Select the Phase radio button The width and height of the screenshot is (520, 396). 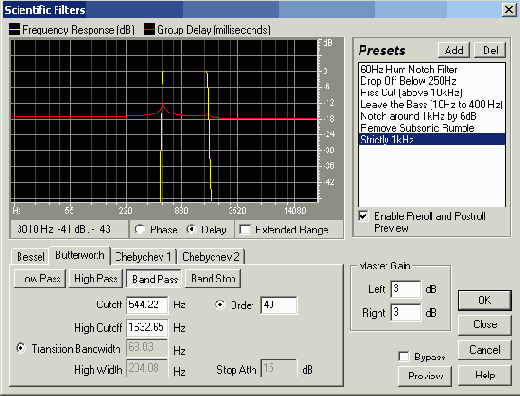pos(140,229)
